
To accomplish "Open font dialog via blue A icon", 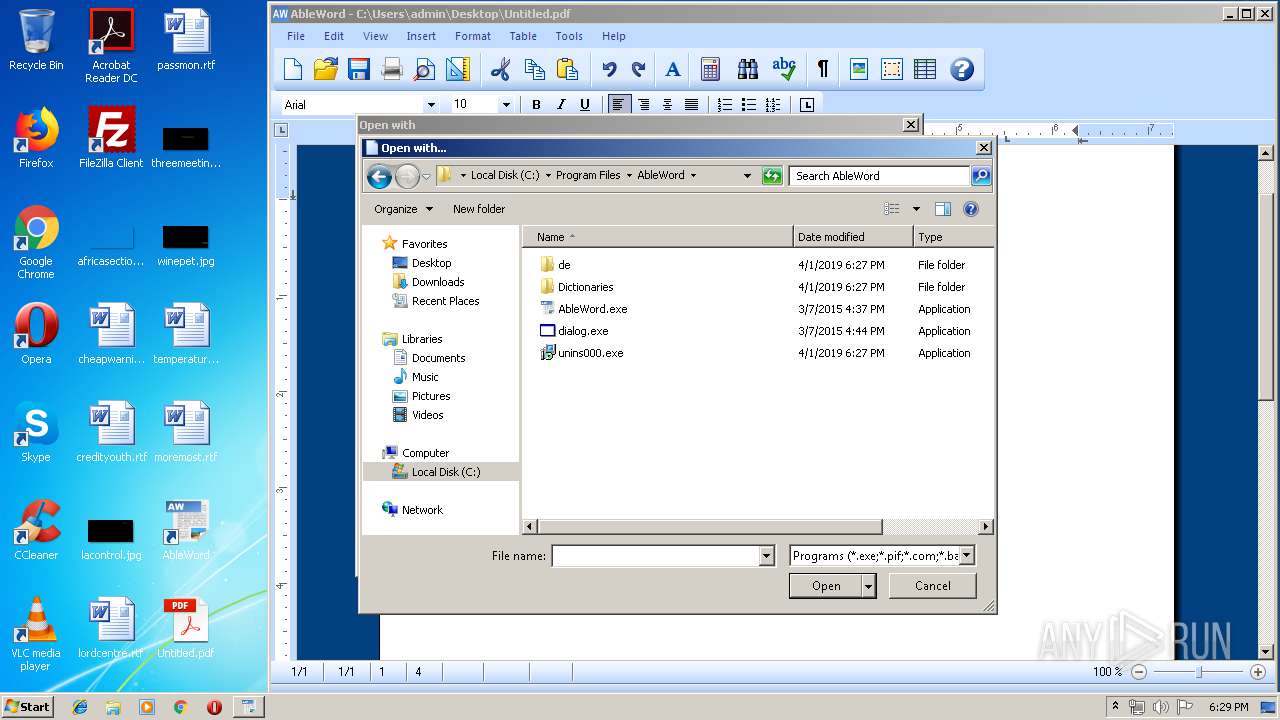I will point(673,69).
